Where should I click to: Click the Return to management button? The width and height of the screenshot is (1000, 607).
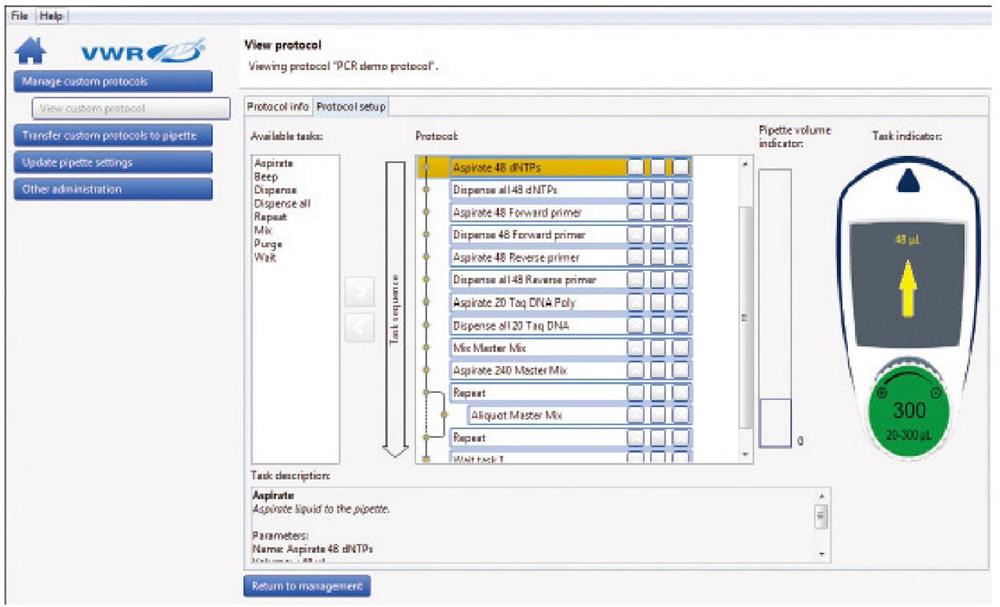click(306, 586)
